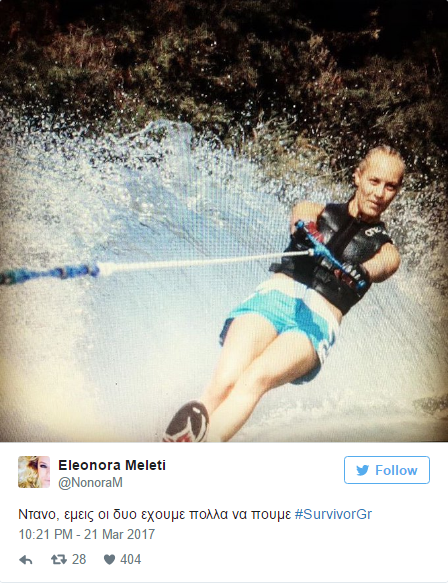Open the #SurvivorGr hashtag
The image size is (448, 584).
pyautogui.click(x=333, y=514)
